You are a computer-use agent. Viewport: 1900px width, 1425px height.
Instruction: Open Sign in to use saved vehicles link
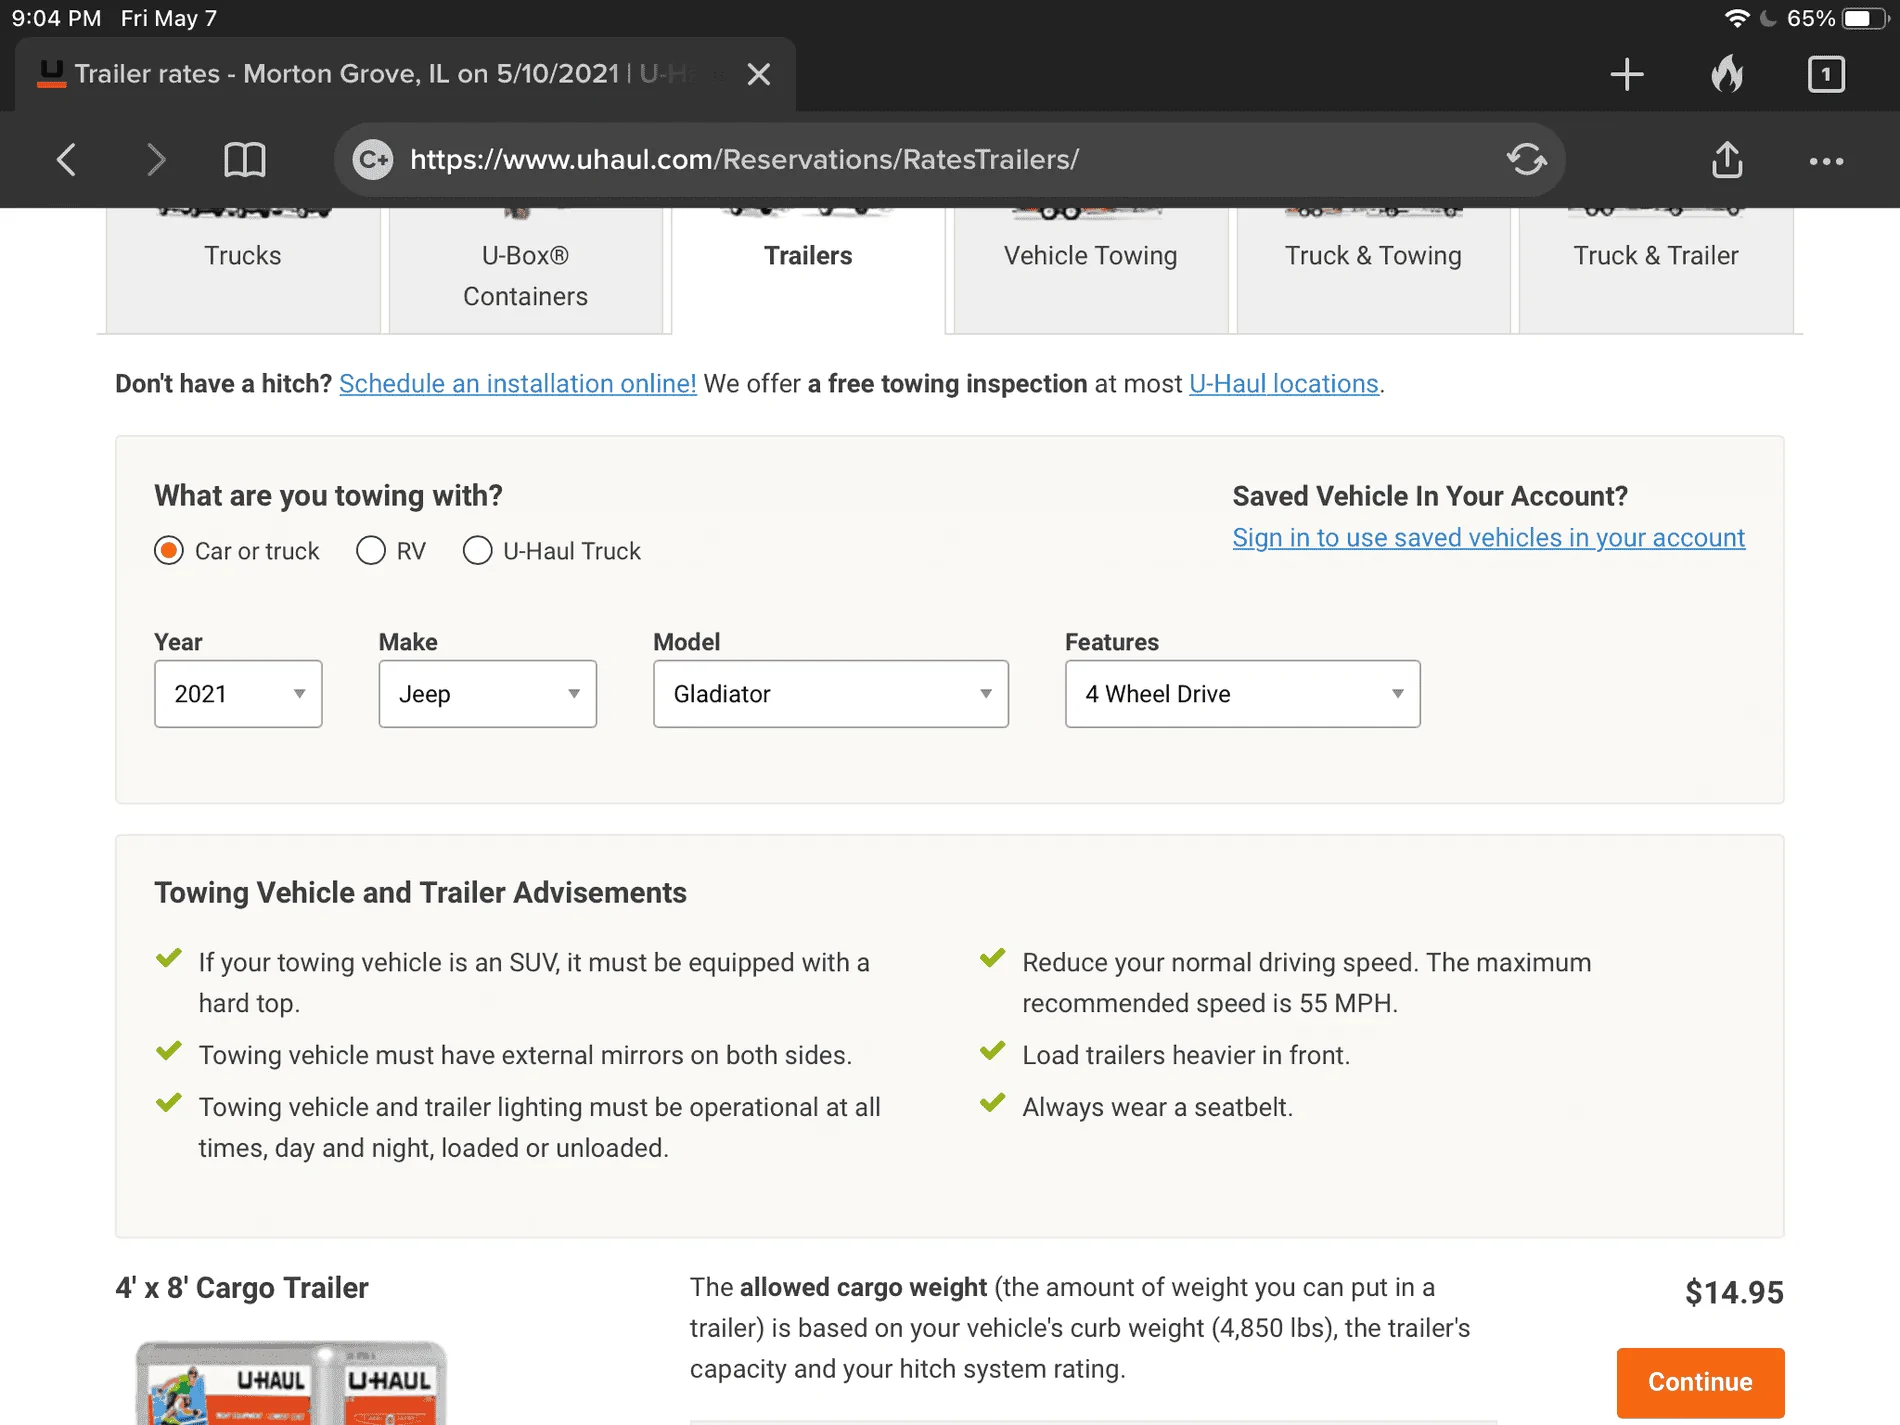(1489, 538)
